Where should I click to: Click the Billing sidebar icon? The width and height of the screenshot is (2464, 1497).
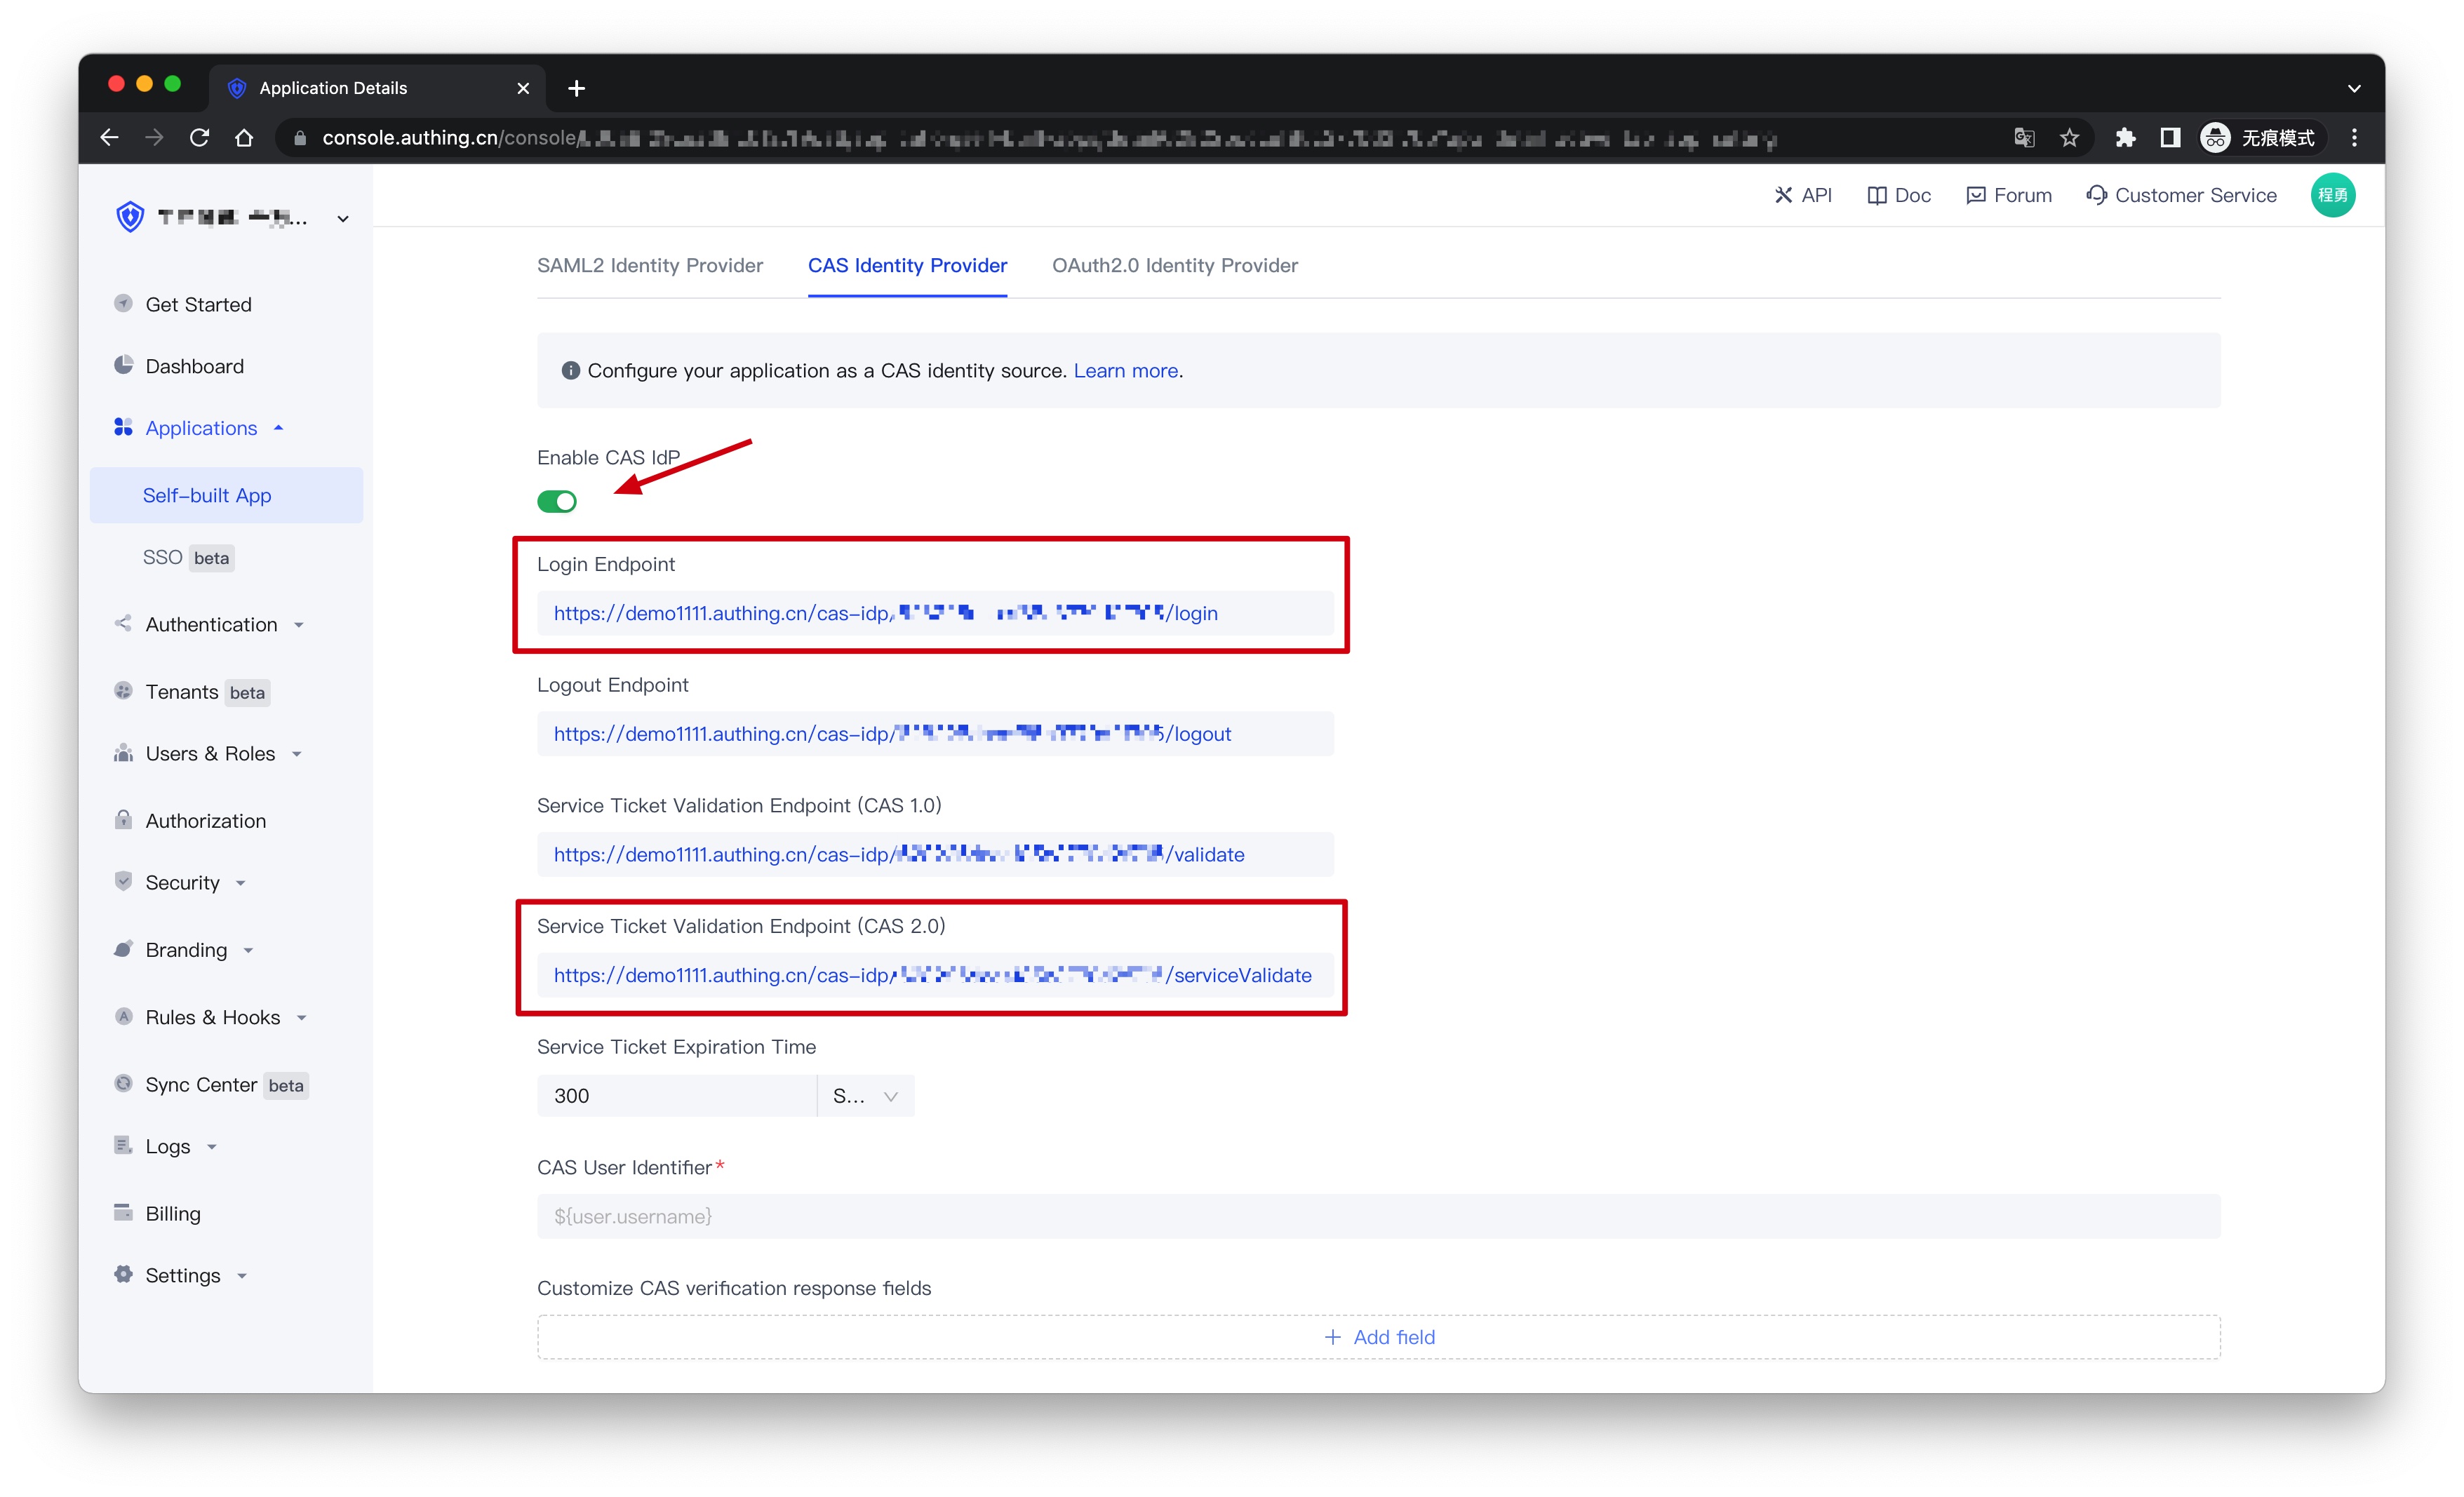[123, 1212]
